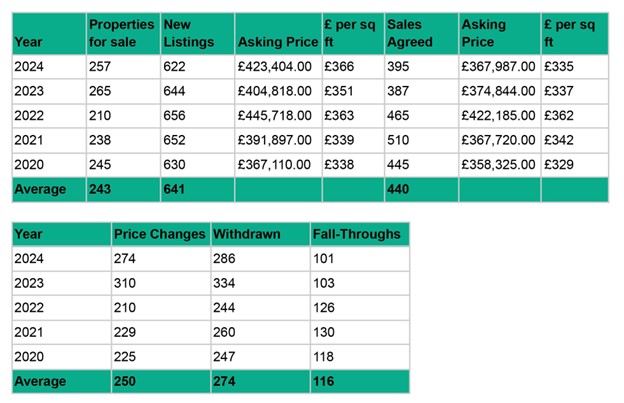Image resolution: width=624 pixels, height=403 pixels.
Task: Click the 2021 fall-throughs value 130
Action: tap(325, 333)
